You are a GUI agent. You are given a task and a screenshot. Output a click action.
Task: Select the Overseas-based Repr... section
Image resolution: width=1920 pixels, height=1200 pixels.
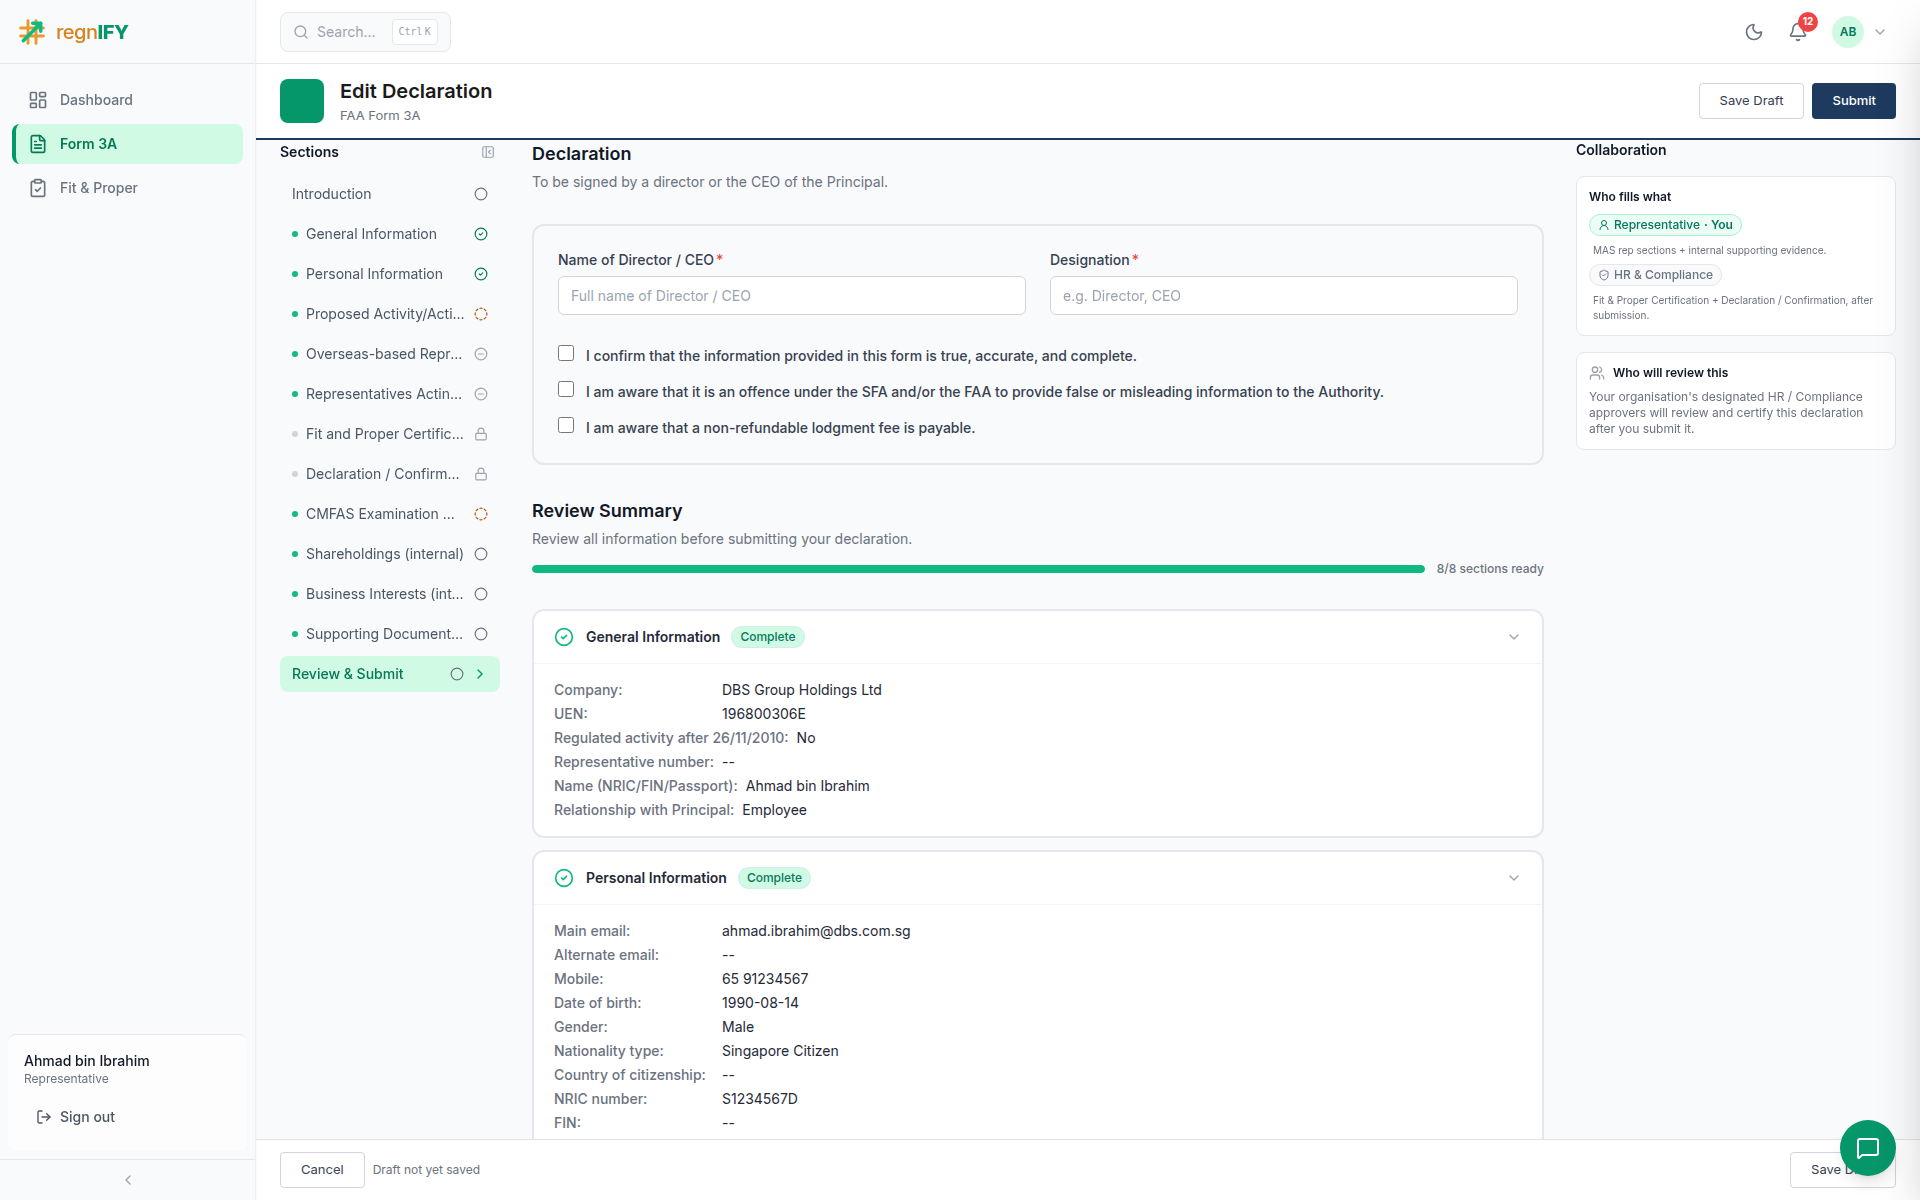pos(390,354)
